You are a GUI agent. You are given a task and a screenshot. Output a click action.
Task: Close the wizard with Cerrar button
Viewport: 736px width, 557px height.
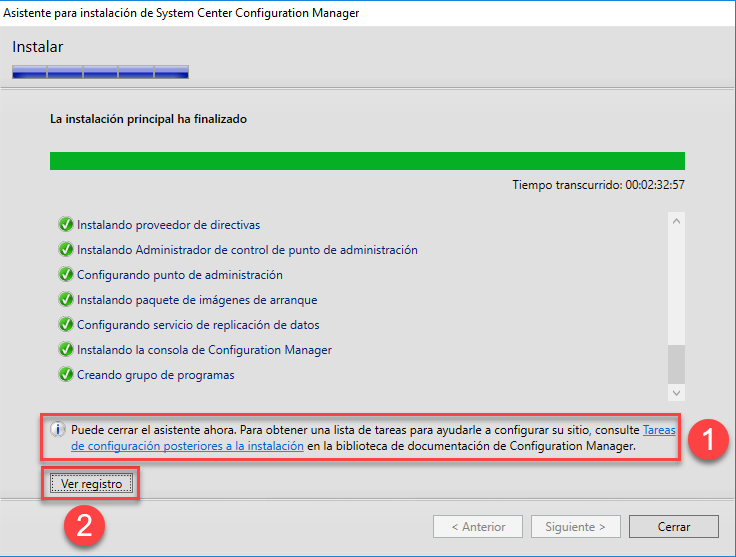[x=674, y=526]
